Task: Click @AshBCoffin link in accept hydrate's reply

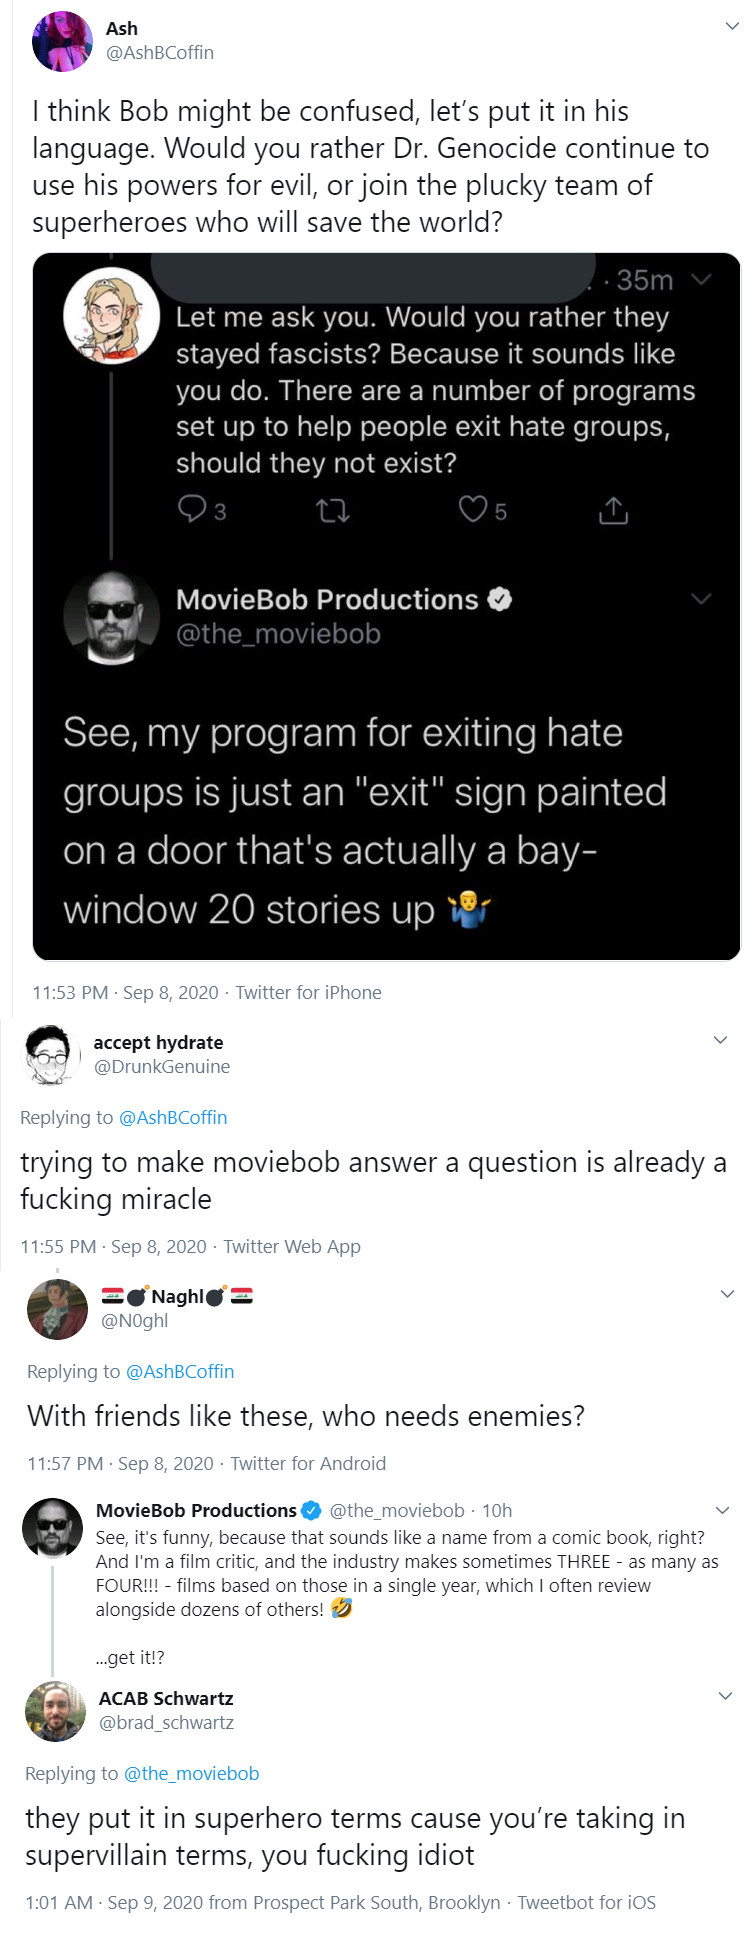Action: coord(173,1117)
